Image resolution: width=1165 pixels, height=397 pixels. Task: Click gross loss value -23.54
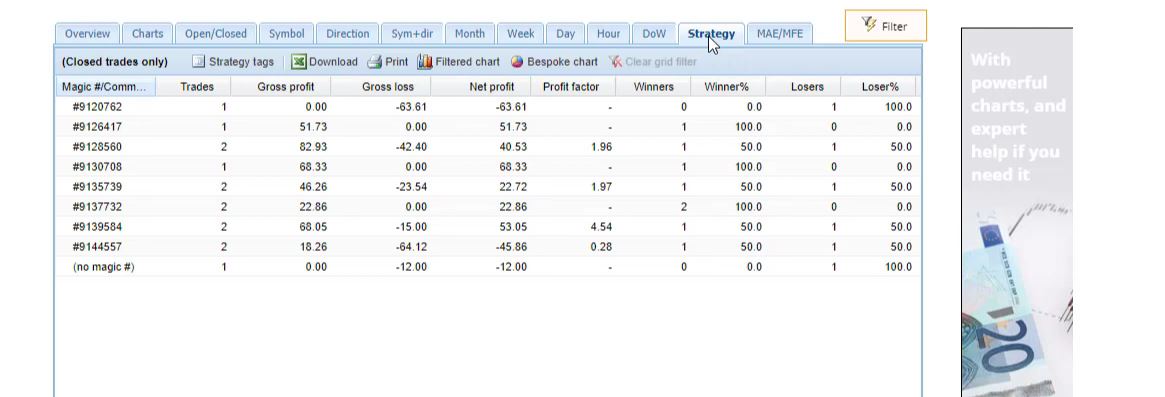[x=411, y=187]
